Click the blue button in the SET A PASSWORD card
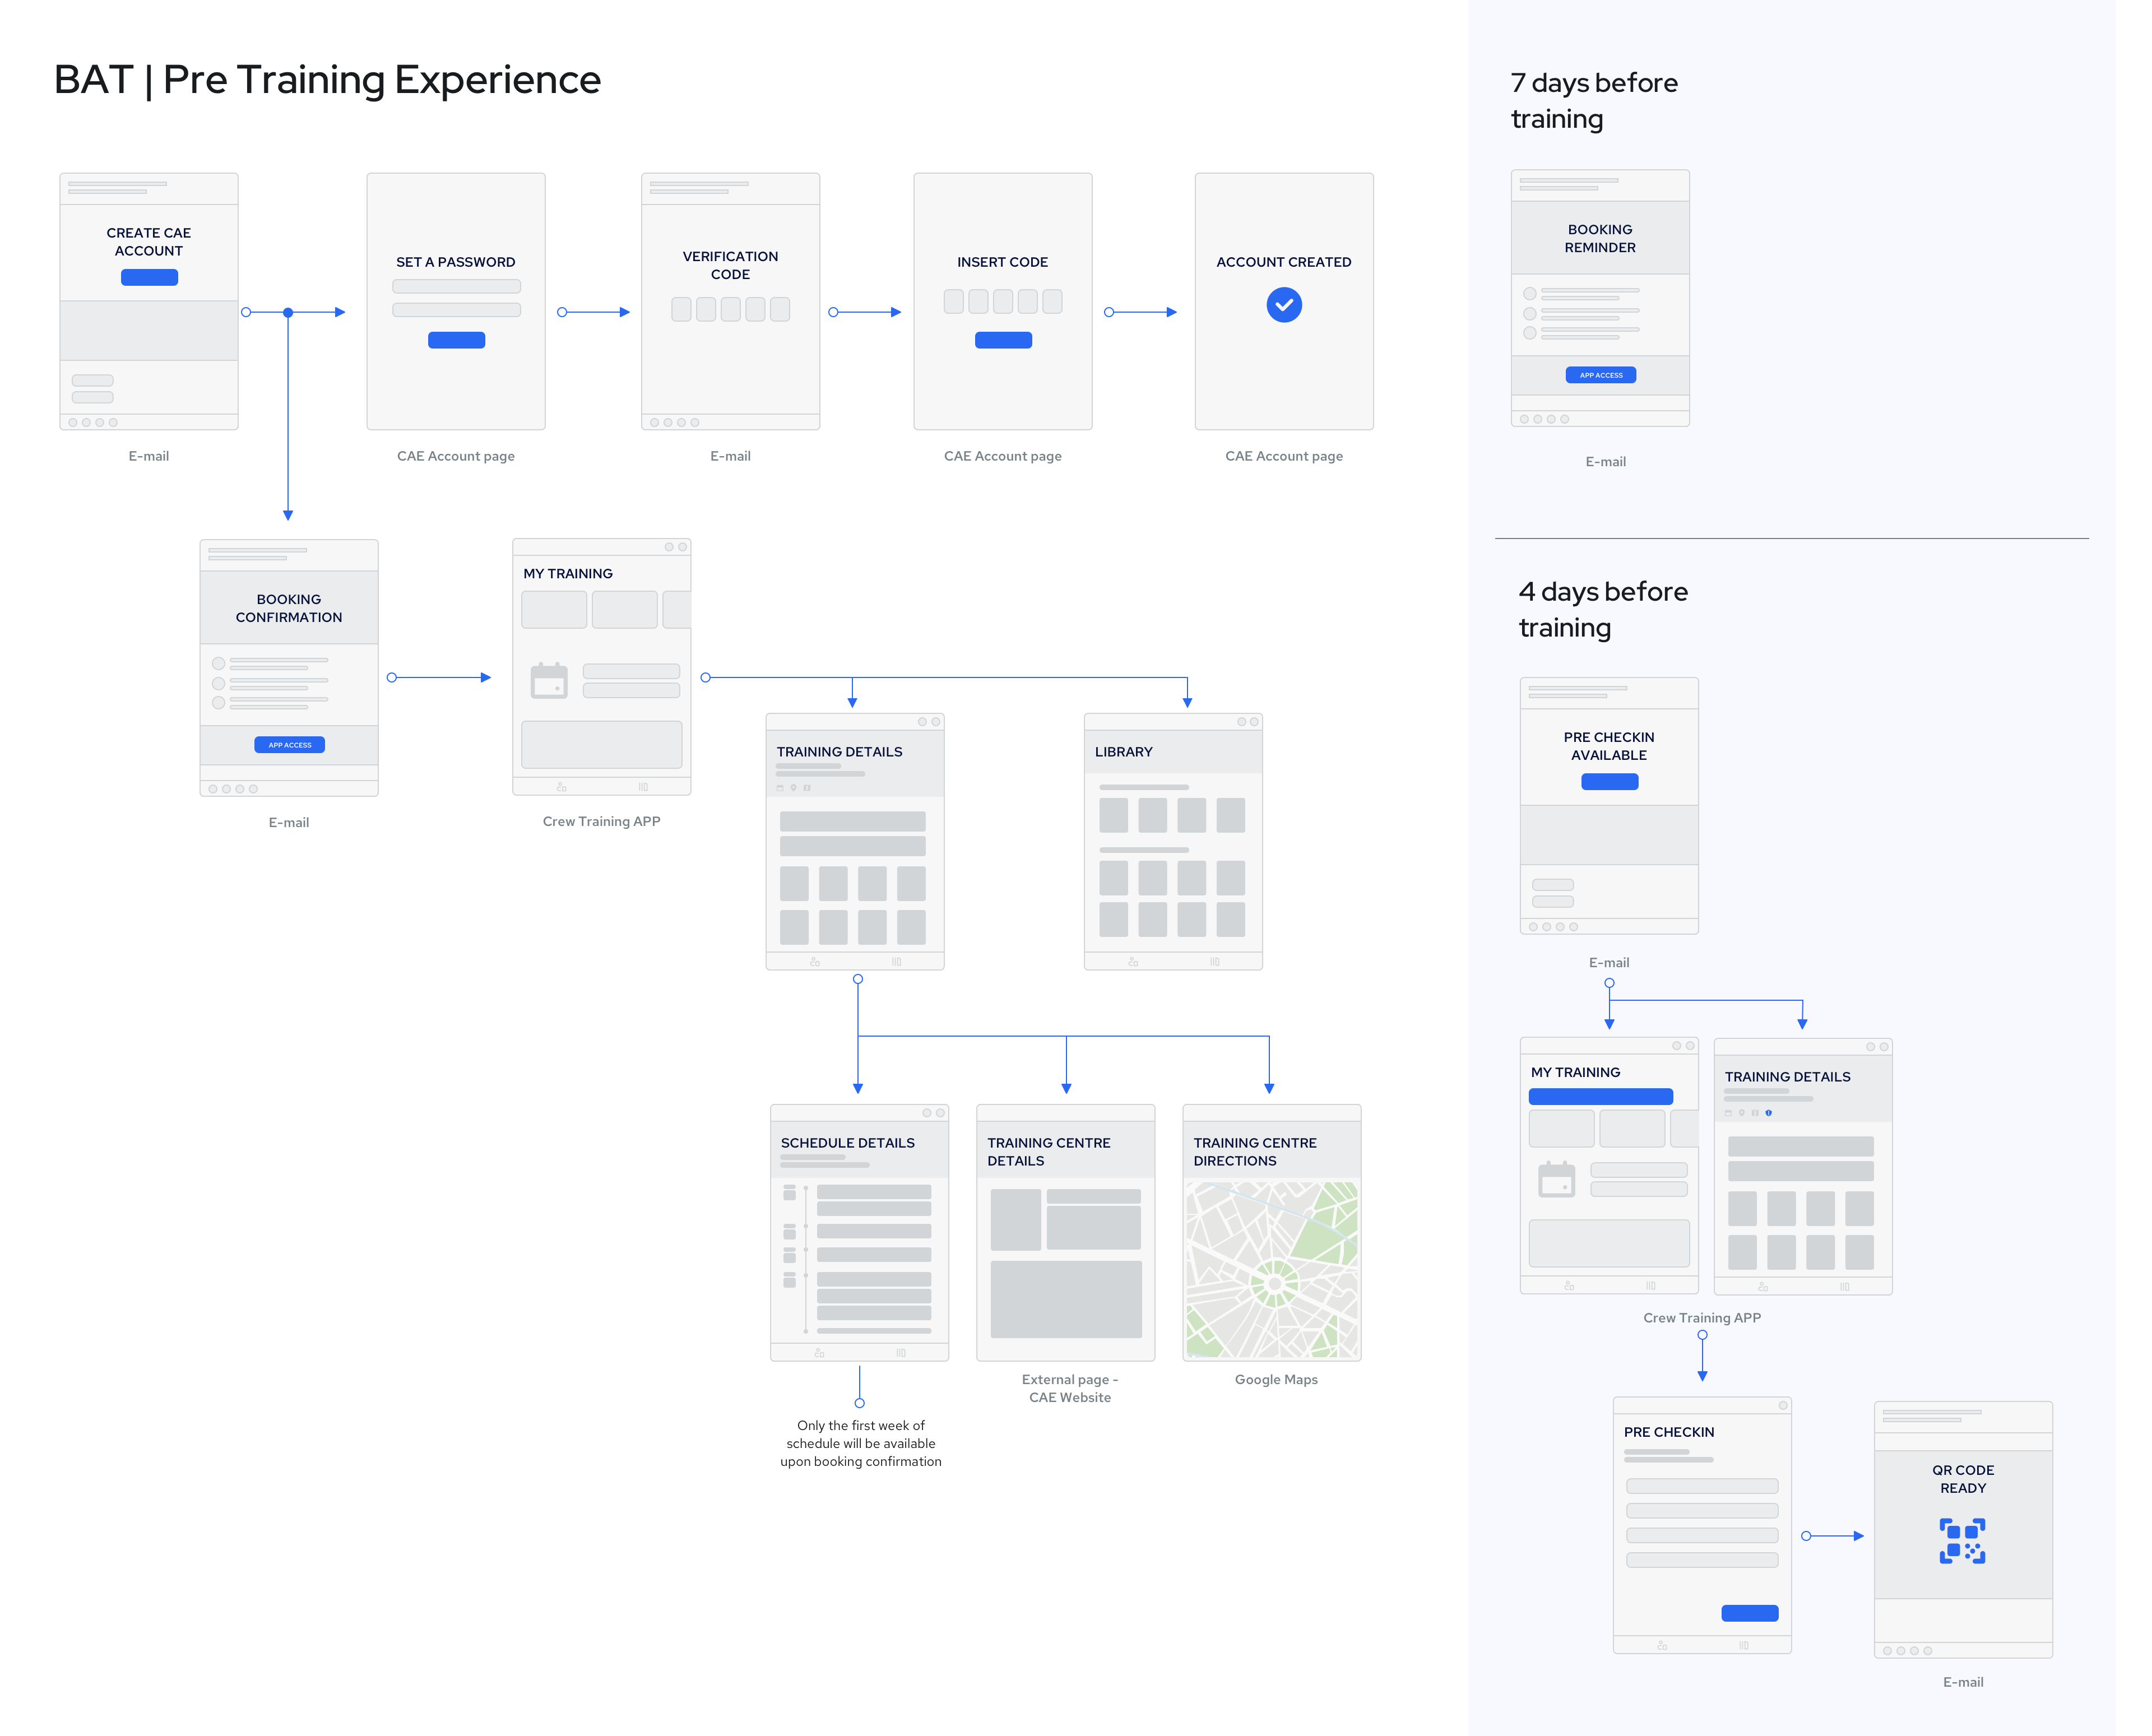Viewport: 2152px width, 1736px height. [456, 340]
